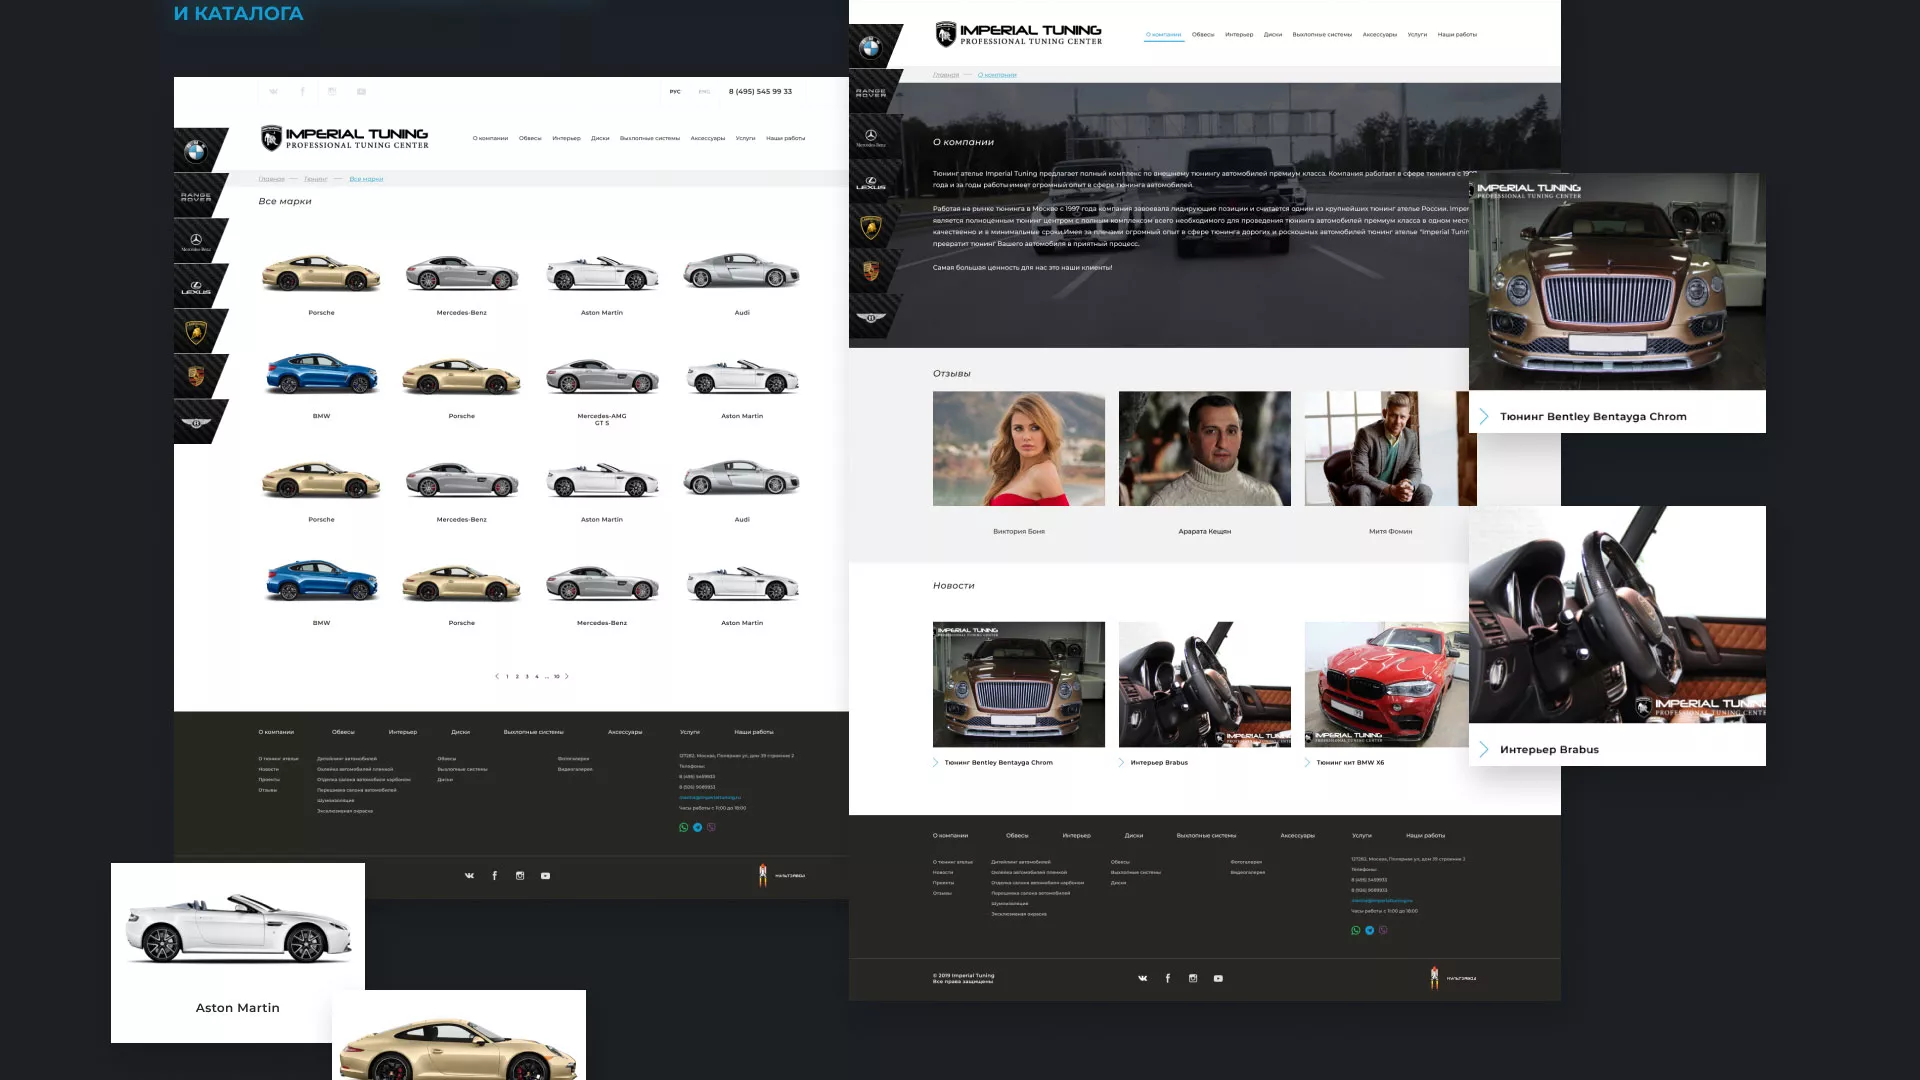Open Услуги menu in about-page top navigation
Screen dimensions: 1920x1080
pyautogui.click(x=1417, y=34)
